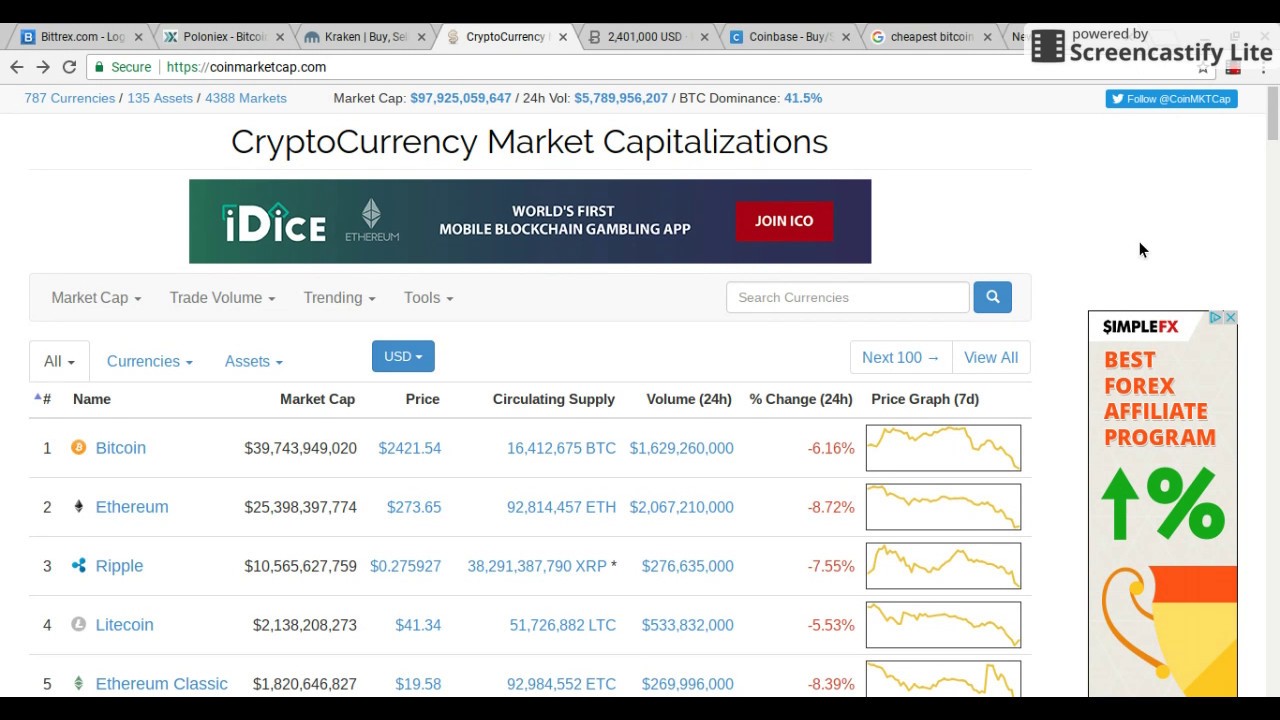The width and height of the screenshot is (1280, 720).
Task: Expand the Trade Volume dropdown
Action: point(222,298)
